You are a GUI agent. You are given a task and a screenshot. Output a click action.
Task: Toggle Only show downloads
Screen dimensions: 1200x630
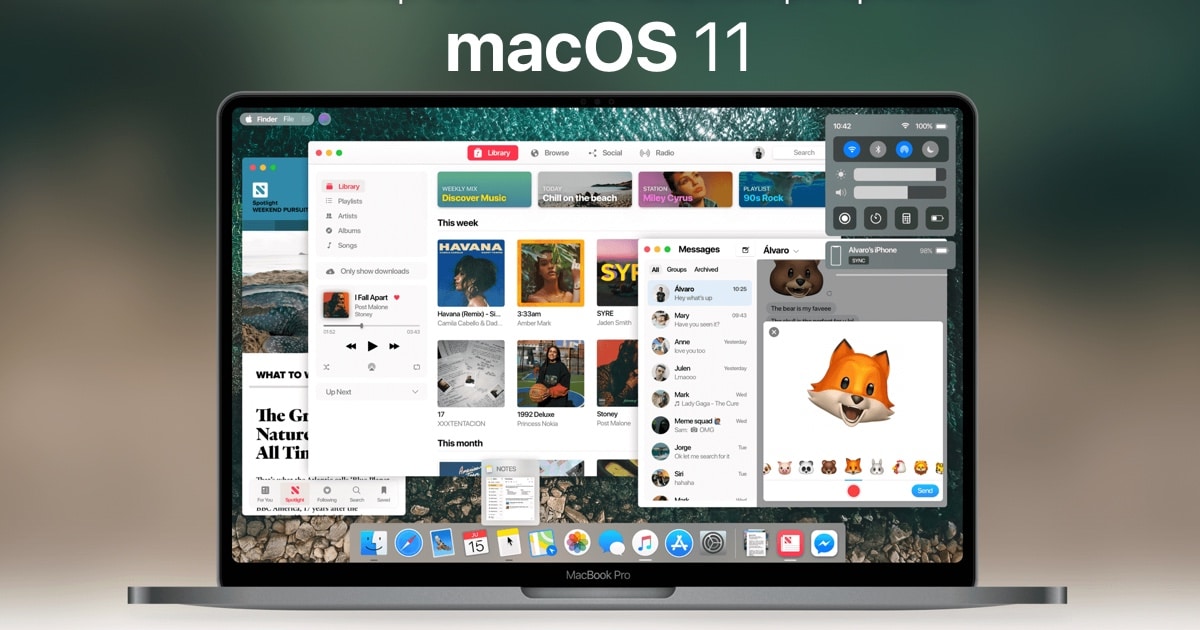tap(372, 271)
